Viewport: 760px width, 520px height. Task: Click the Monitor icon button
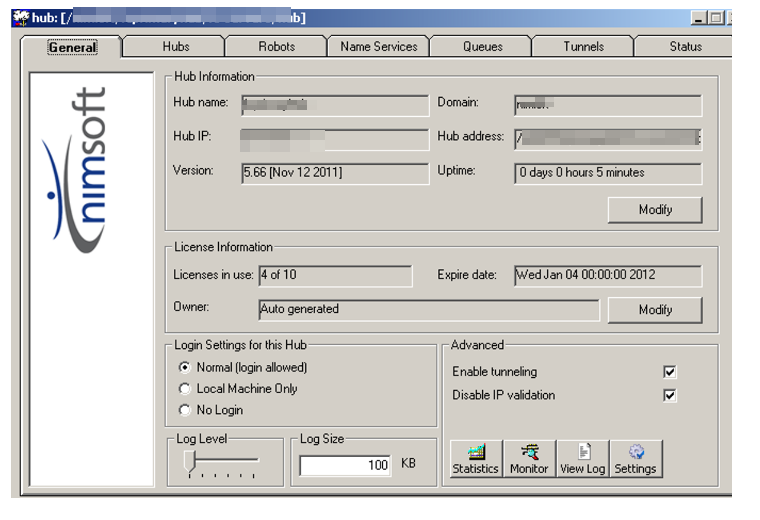click(529, 459)
